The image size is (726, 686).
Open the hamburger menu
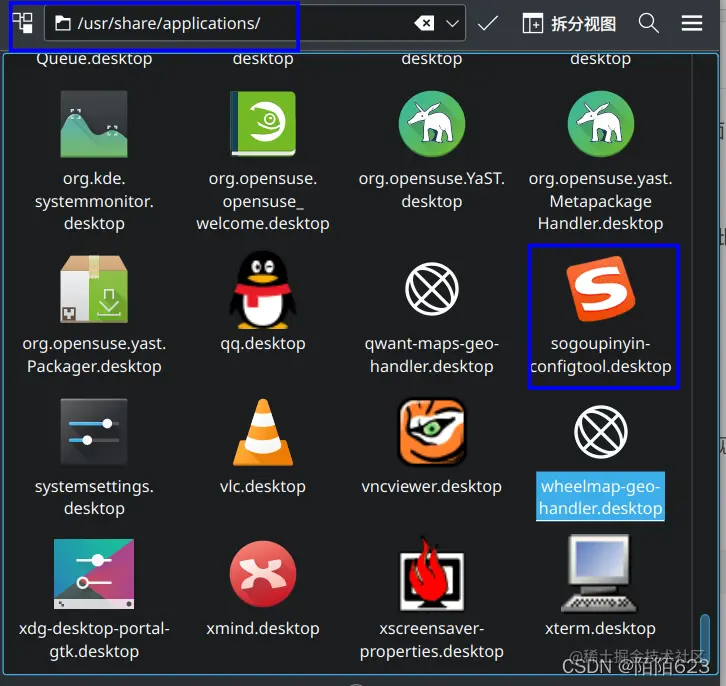tap(692, 23)
